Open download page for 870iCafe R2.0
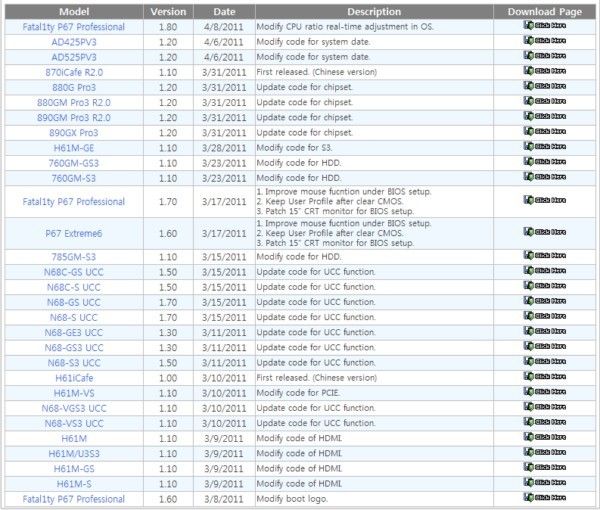The height and width of the screenshot is (510, 600). click(x=545, y=71)
